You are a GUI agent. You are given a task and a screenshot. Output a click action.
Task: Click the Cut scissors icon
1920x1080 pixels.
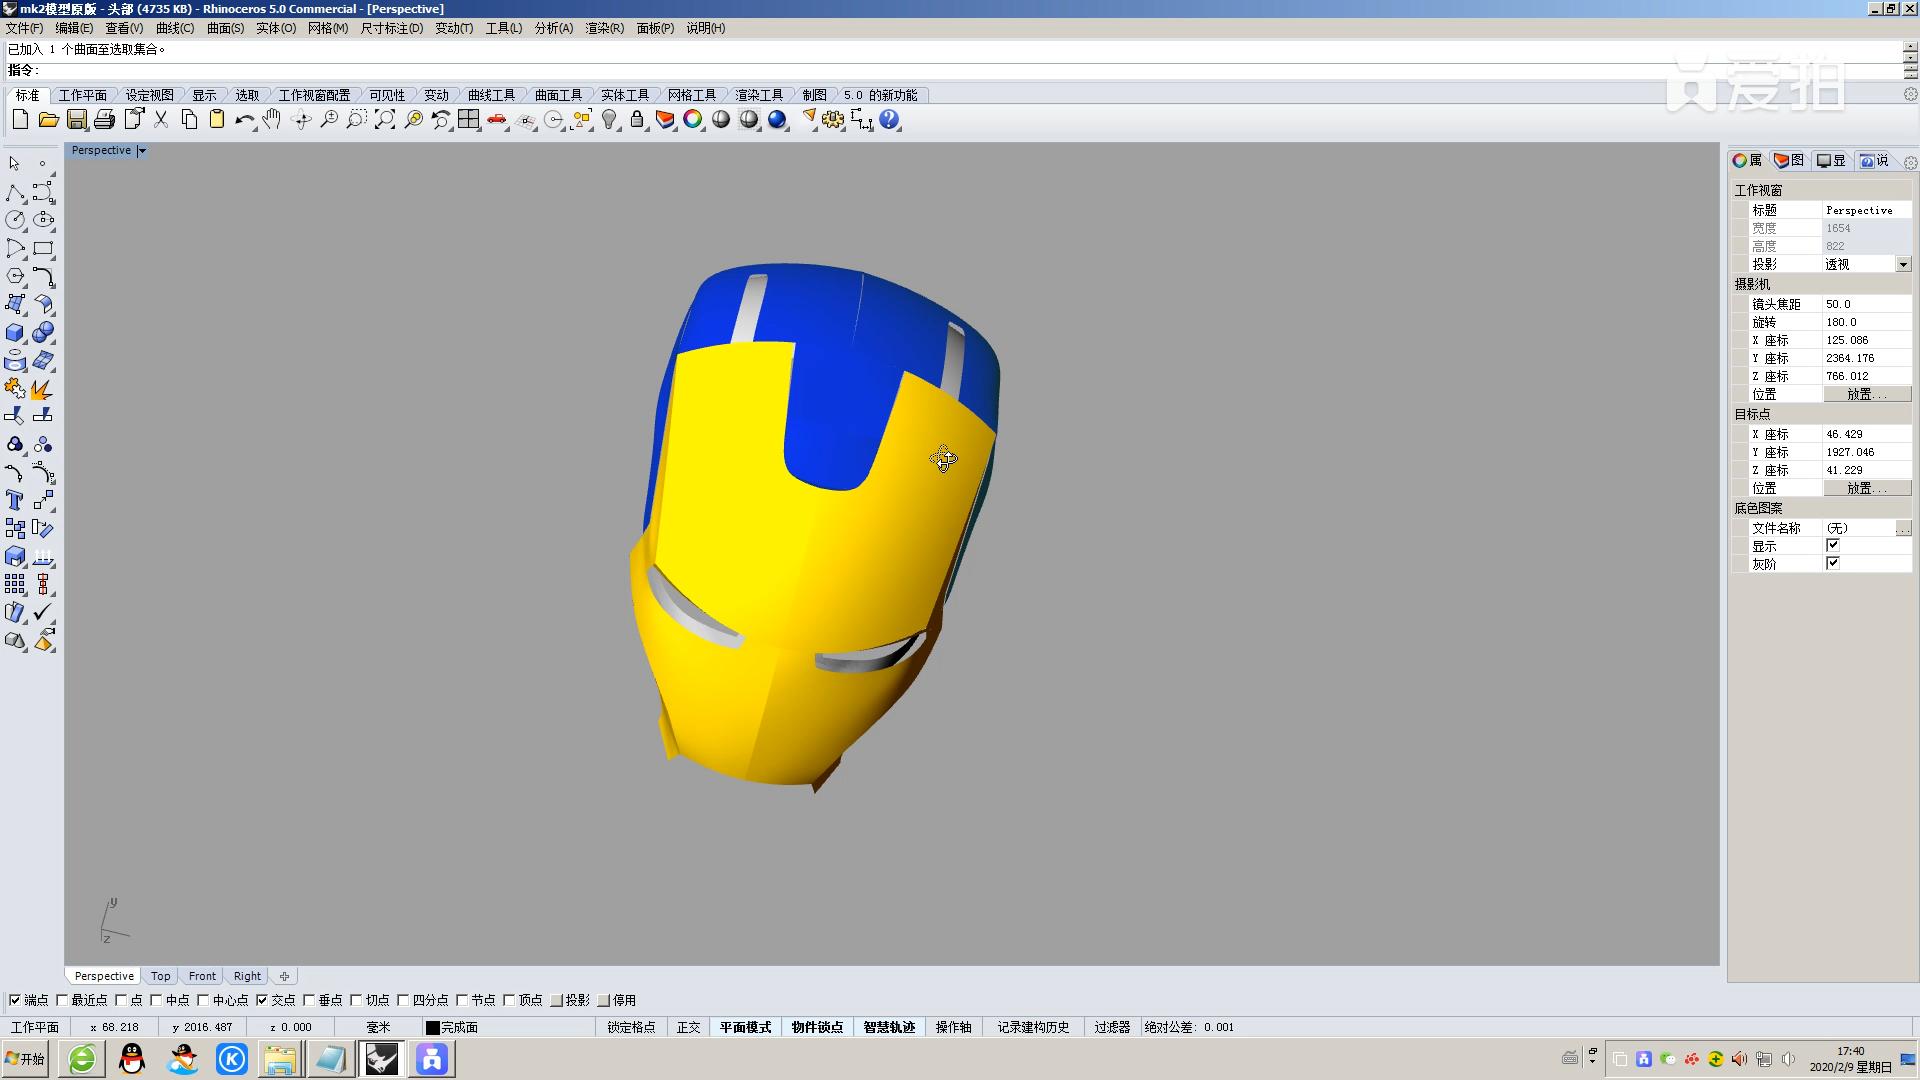tap(161, 120)
